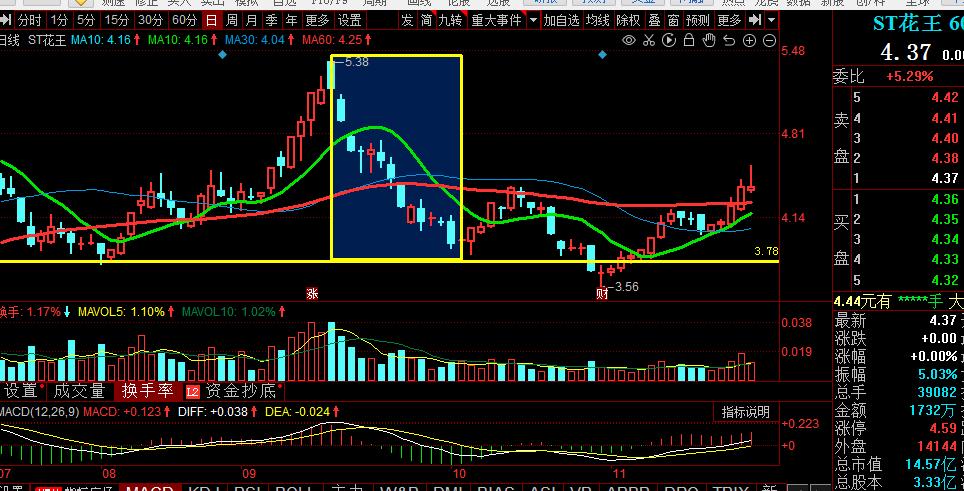Zoom out with the minus circle icon
The height and width of the screenshot is (491, 964).
[x=769, y=41]
